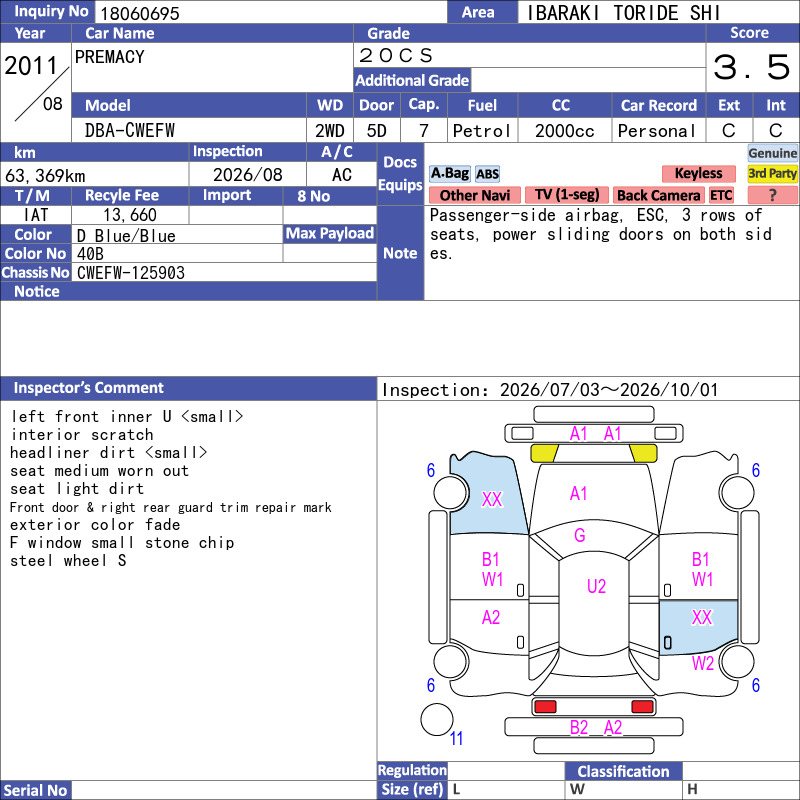This screenshot has height=800, width=800.
Task: Select the Keyless equipment tag
Action: pyautogui.click(x=698, y=173)
